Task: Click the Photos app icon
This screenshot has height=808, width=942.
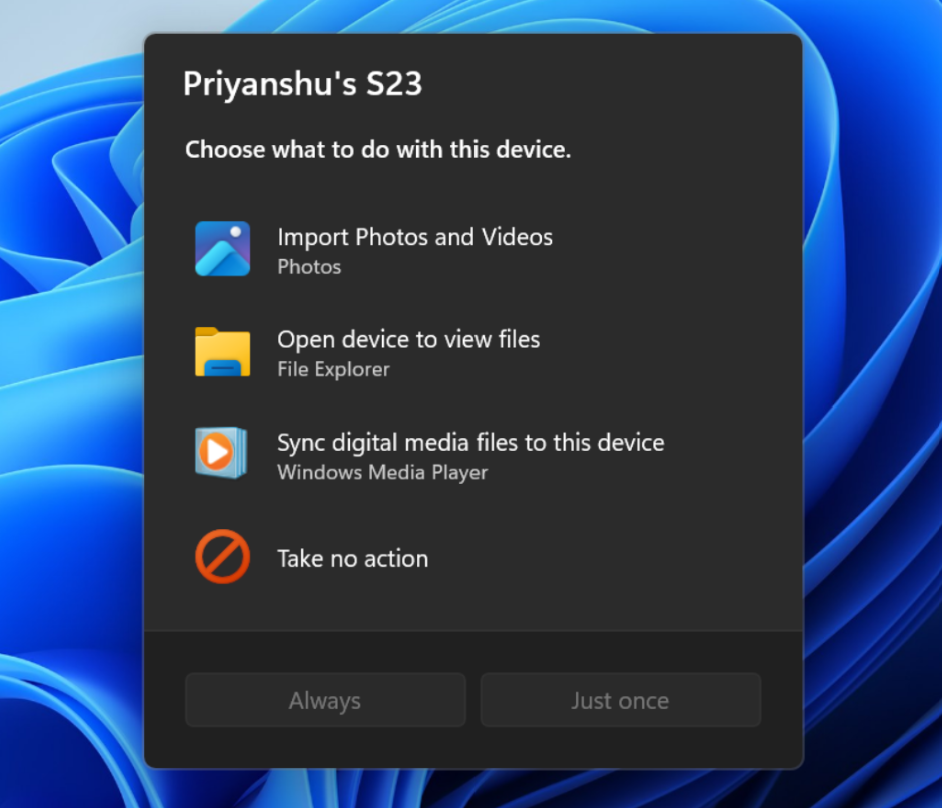Action: click(x=222, y=249)
